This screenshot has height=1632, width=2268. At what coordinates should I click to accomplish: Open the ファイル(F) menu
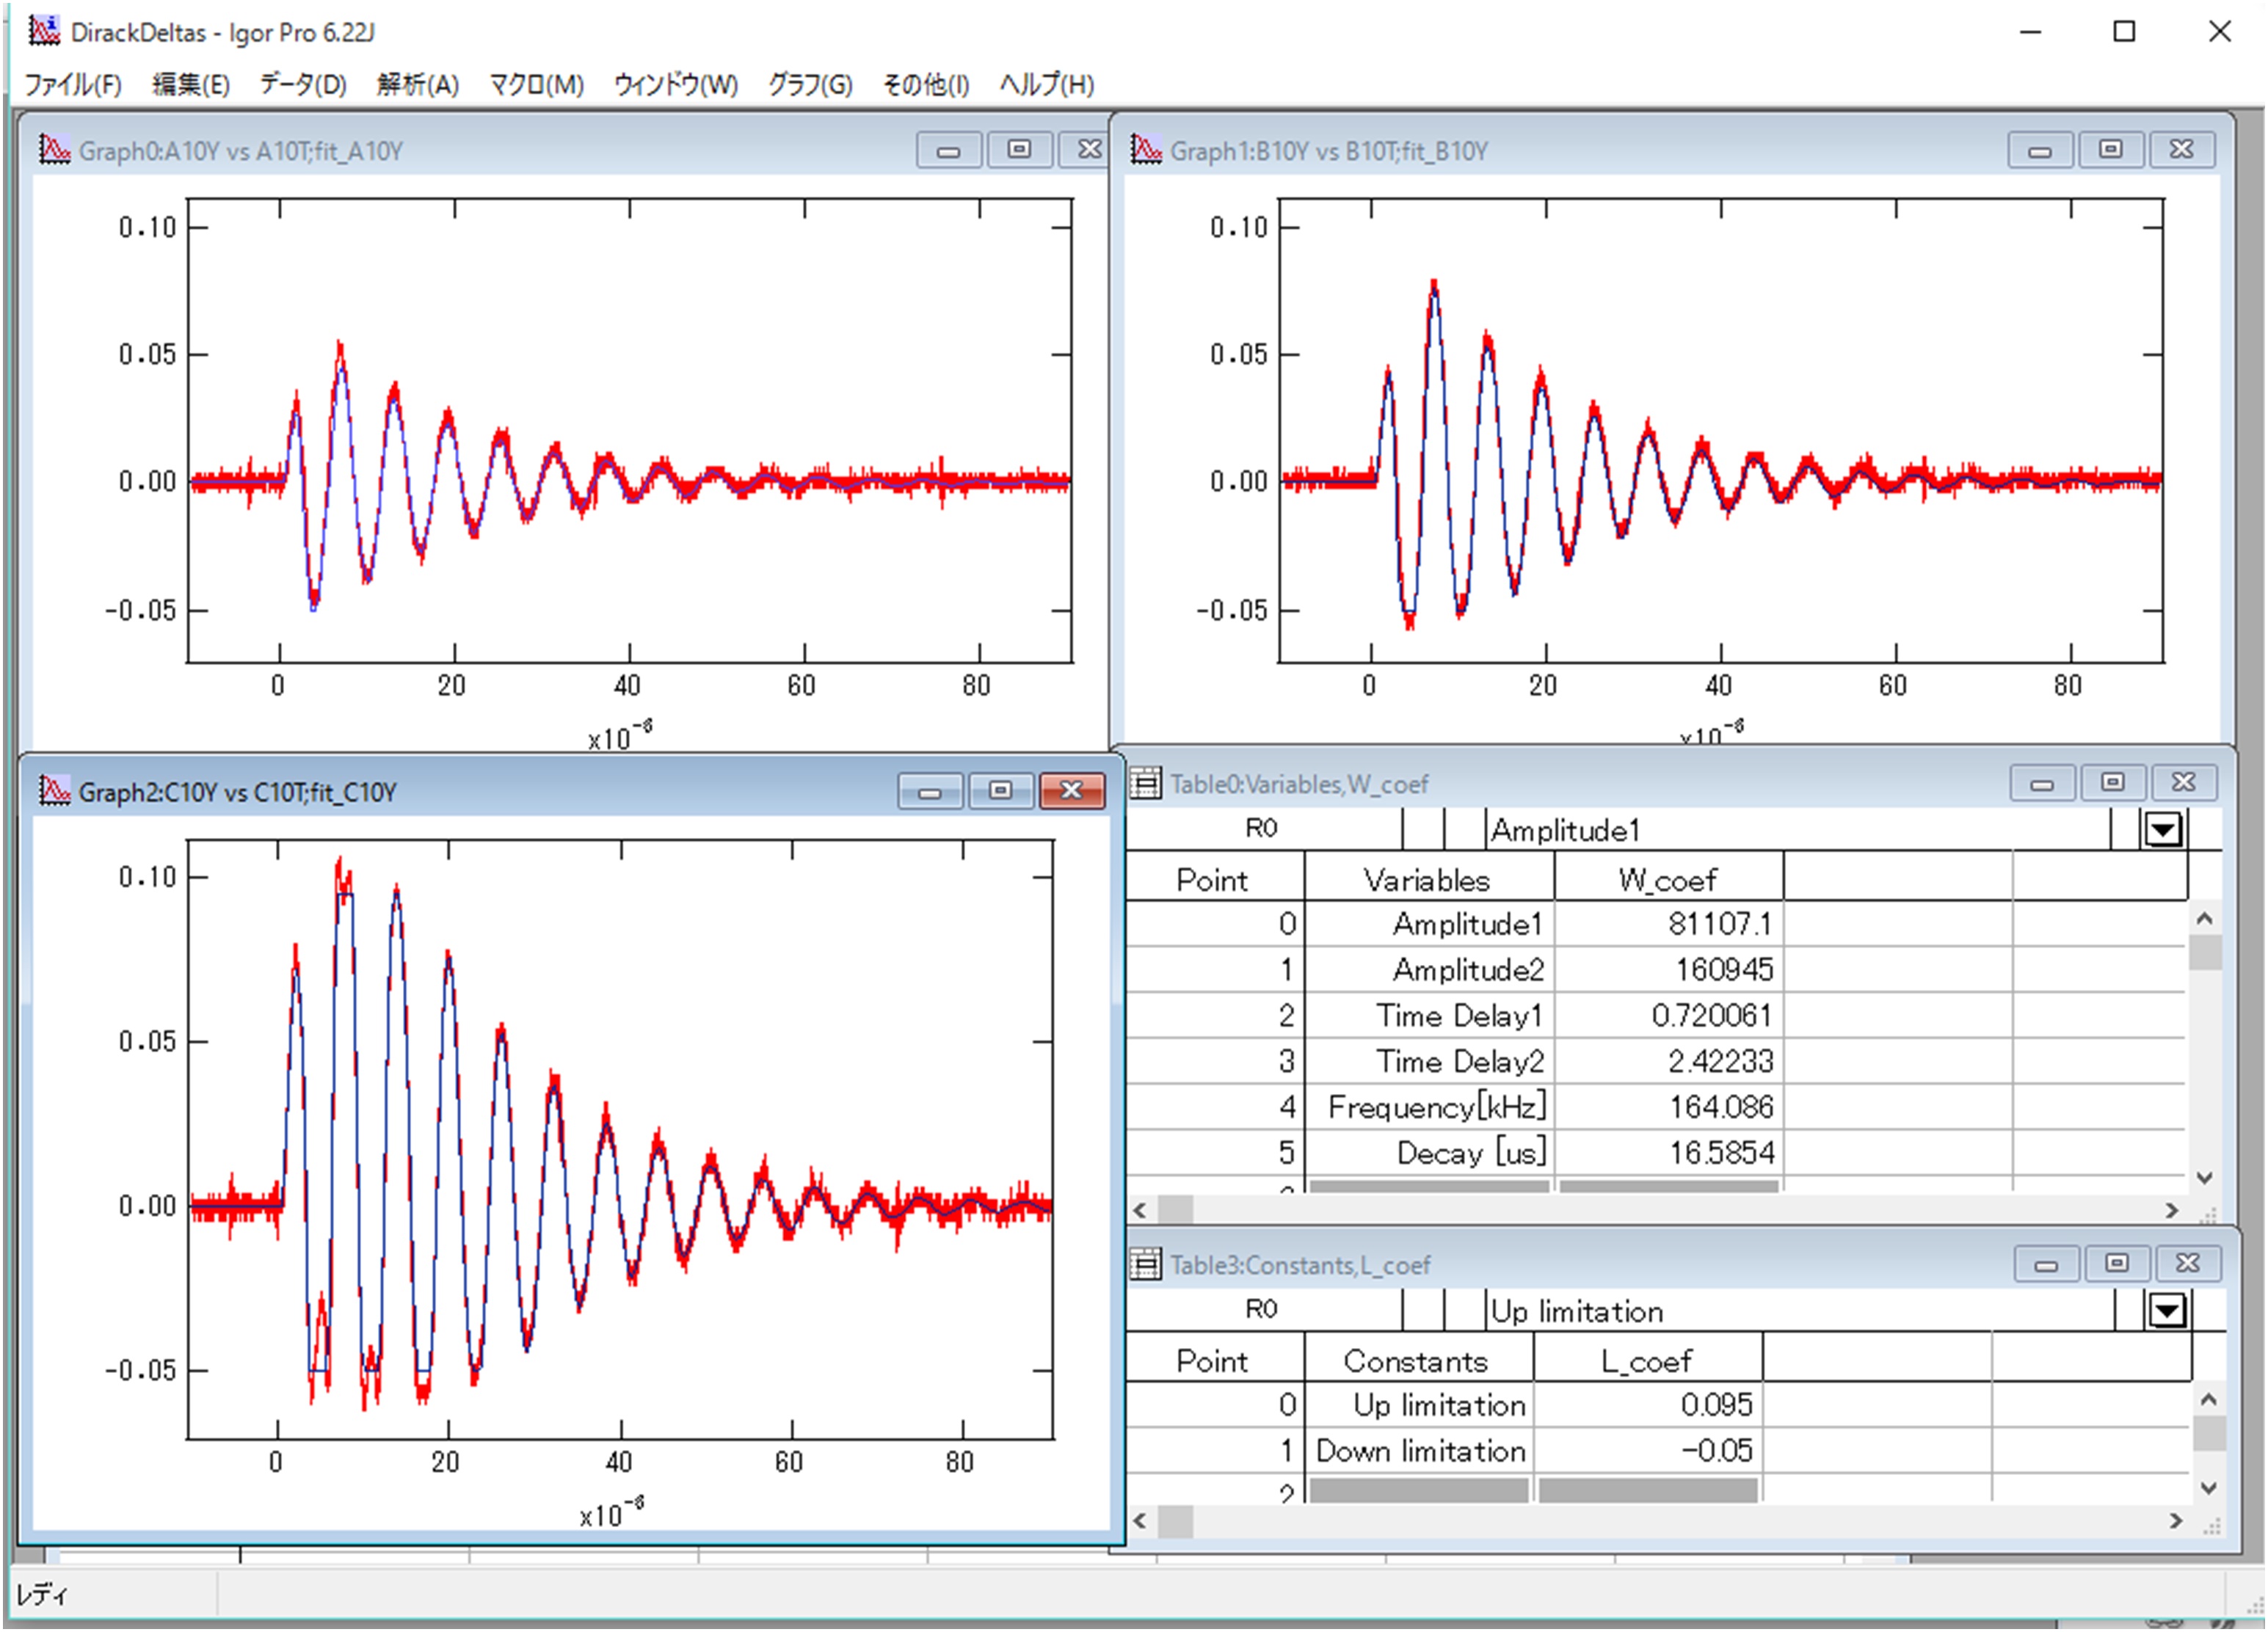click(x=73, y=85)
